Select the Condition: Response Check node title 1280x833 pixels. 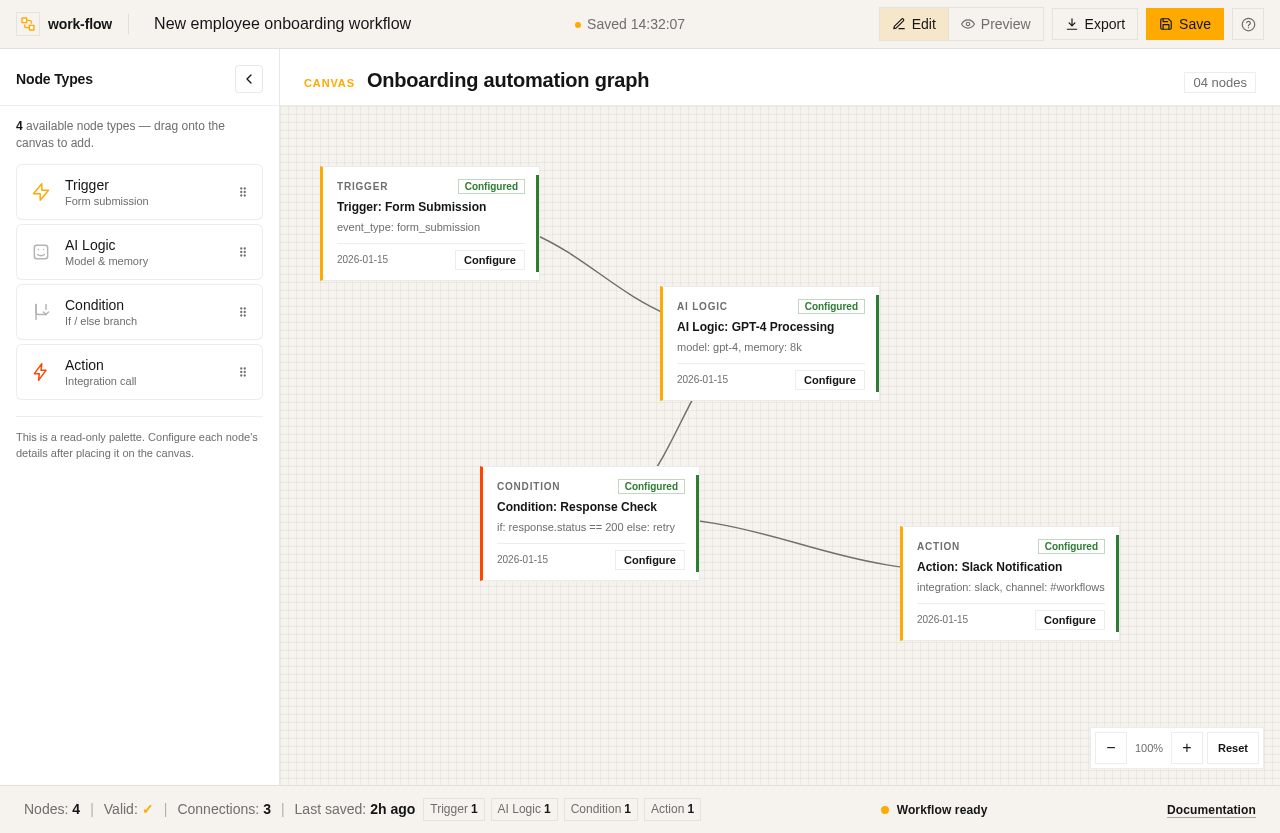pyautogui.click(x=577, y=507)
